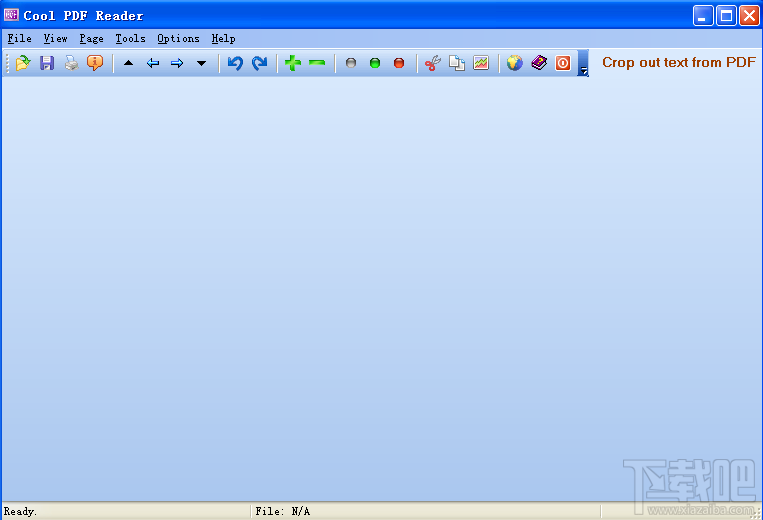
Task: Select the scissors crop tool
Action: [x=433, y=63]
